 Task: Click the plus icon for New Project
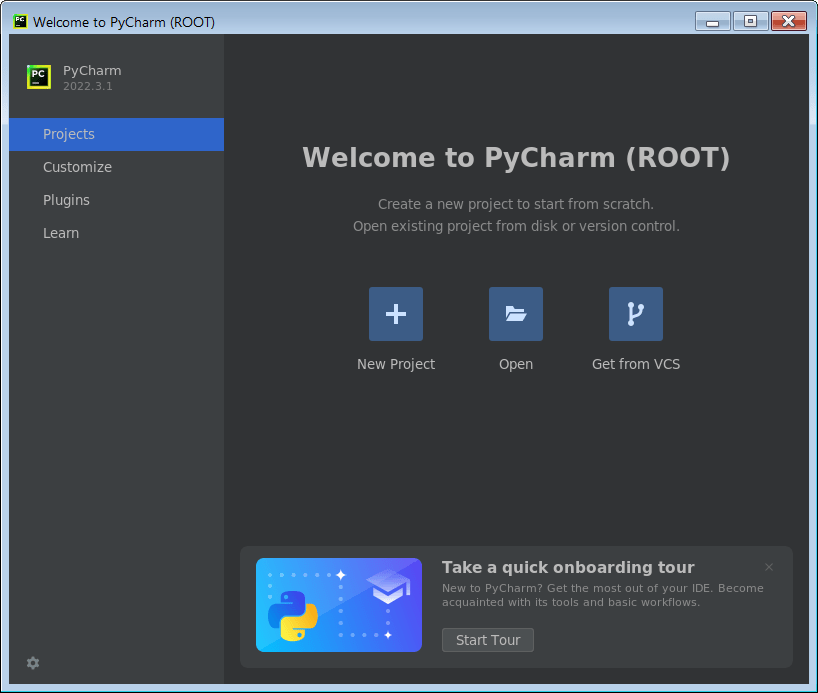click(x=396, y=314)
